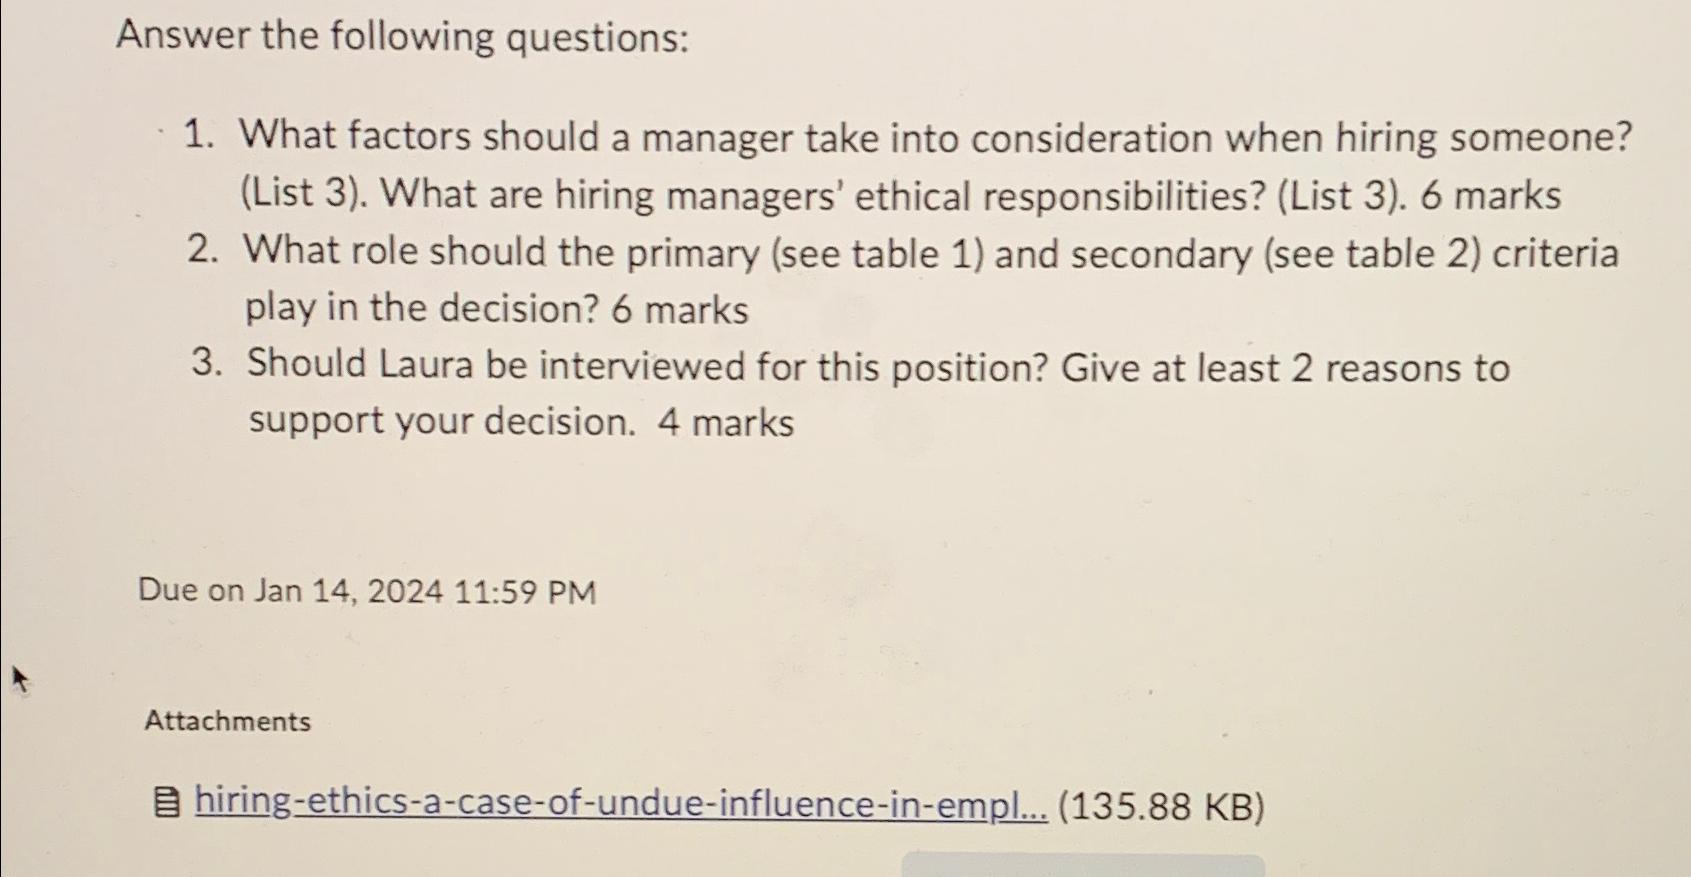Click the play in the decision? 6 marks line

[497, 309]
